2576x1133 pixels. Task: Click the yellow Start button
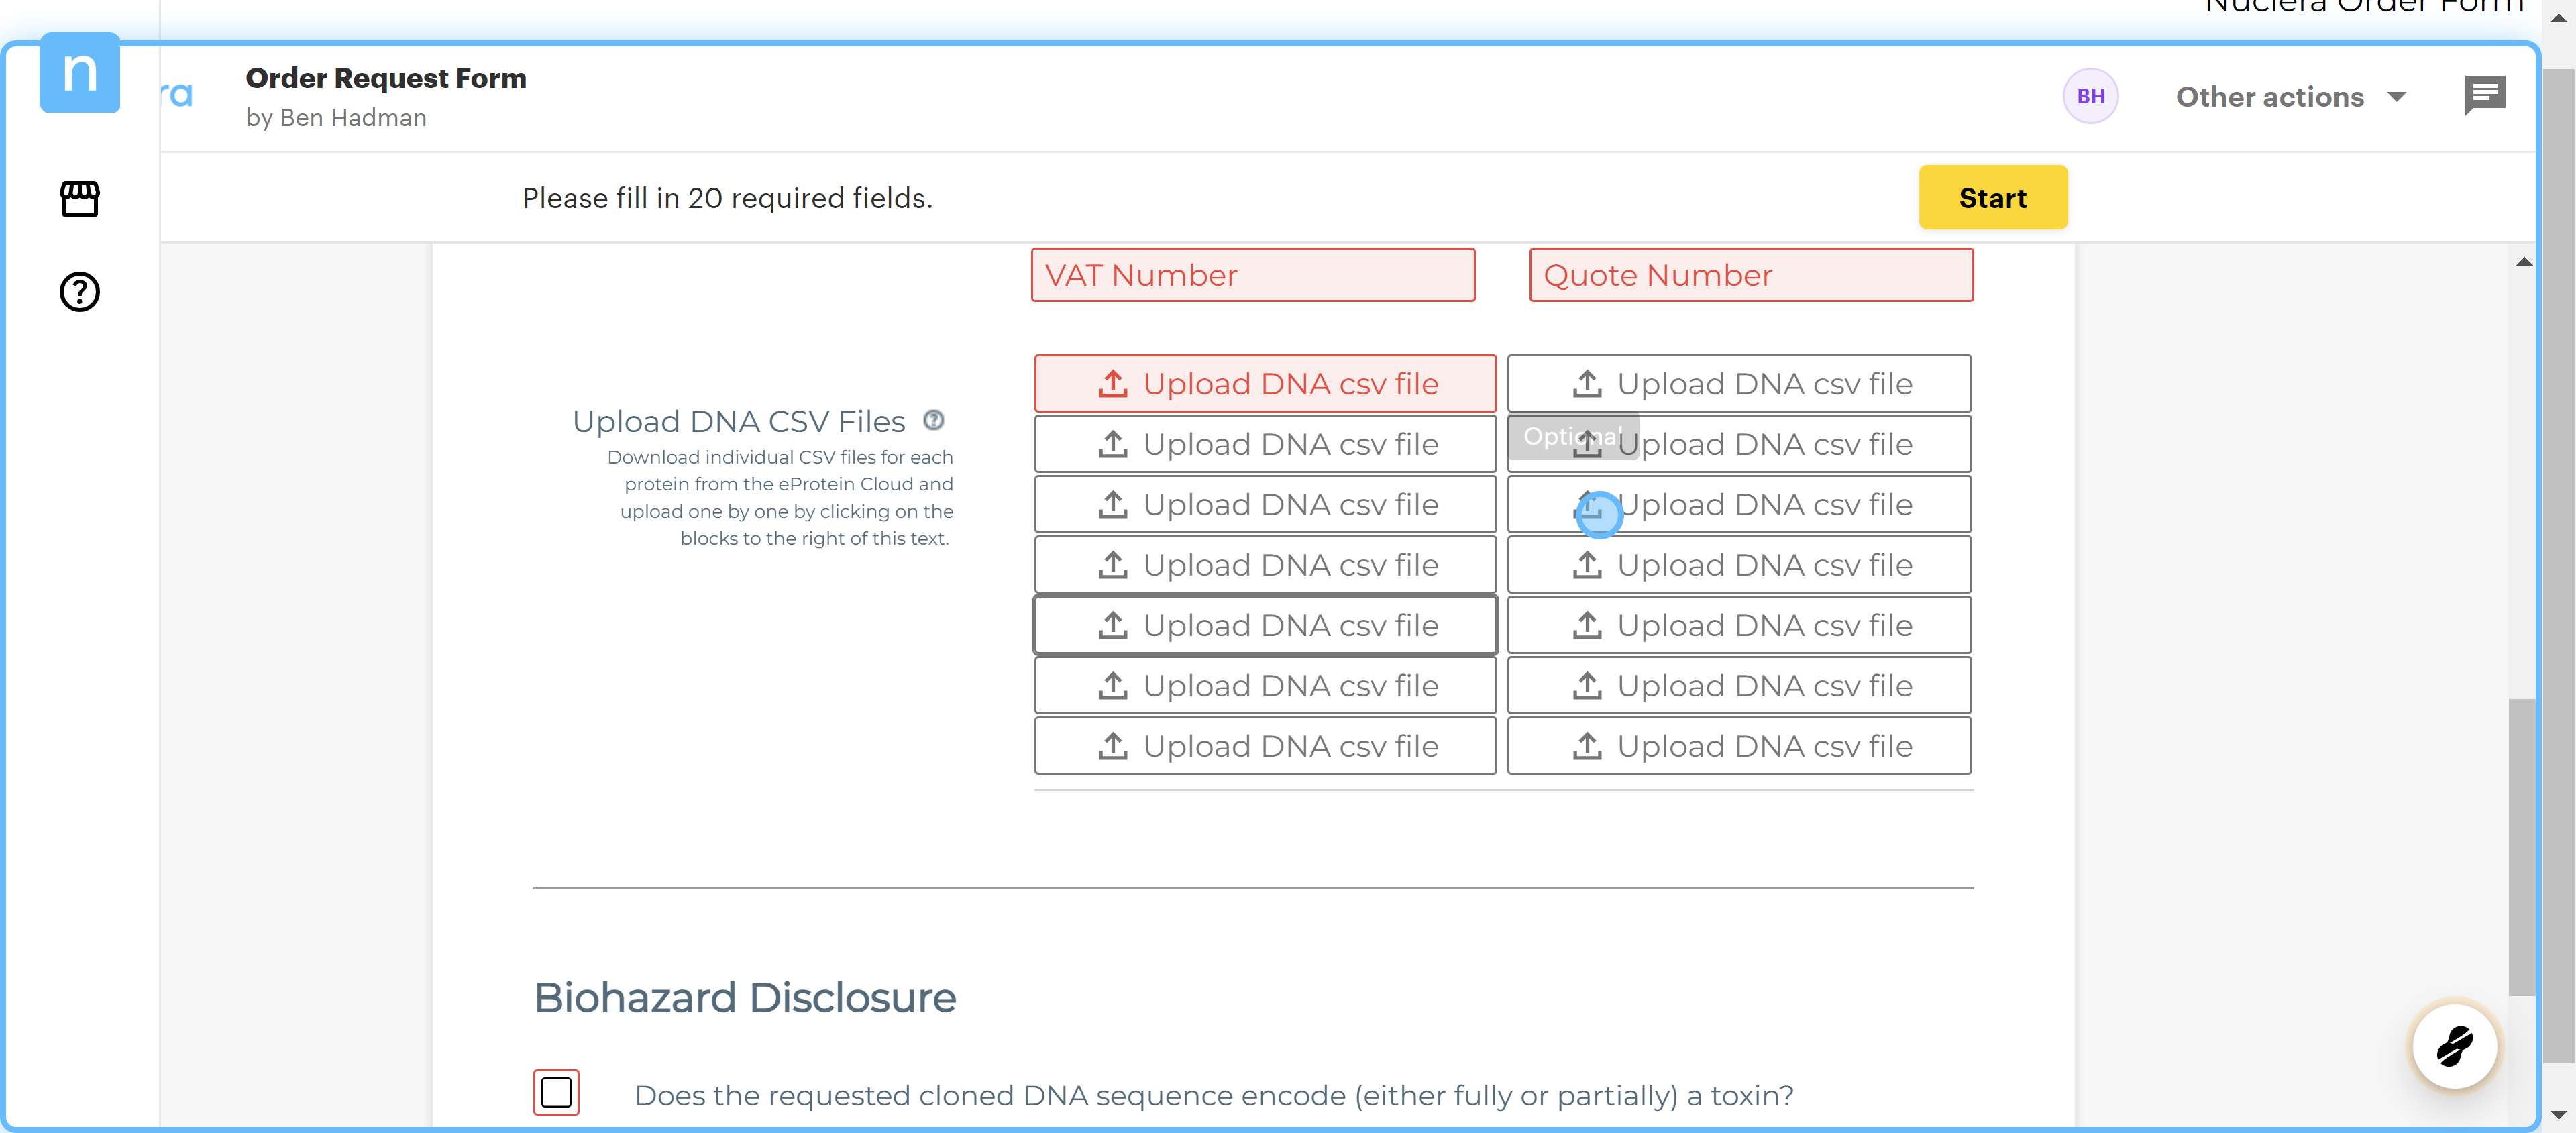point(1992,198)
